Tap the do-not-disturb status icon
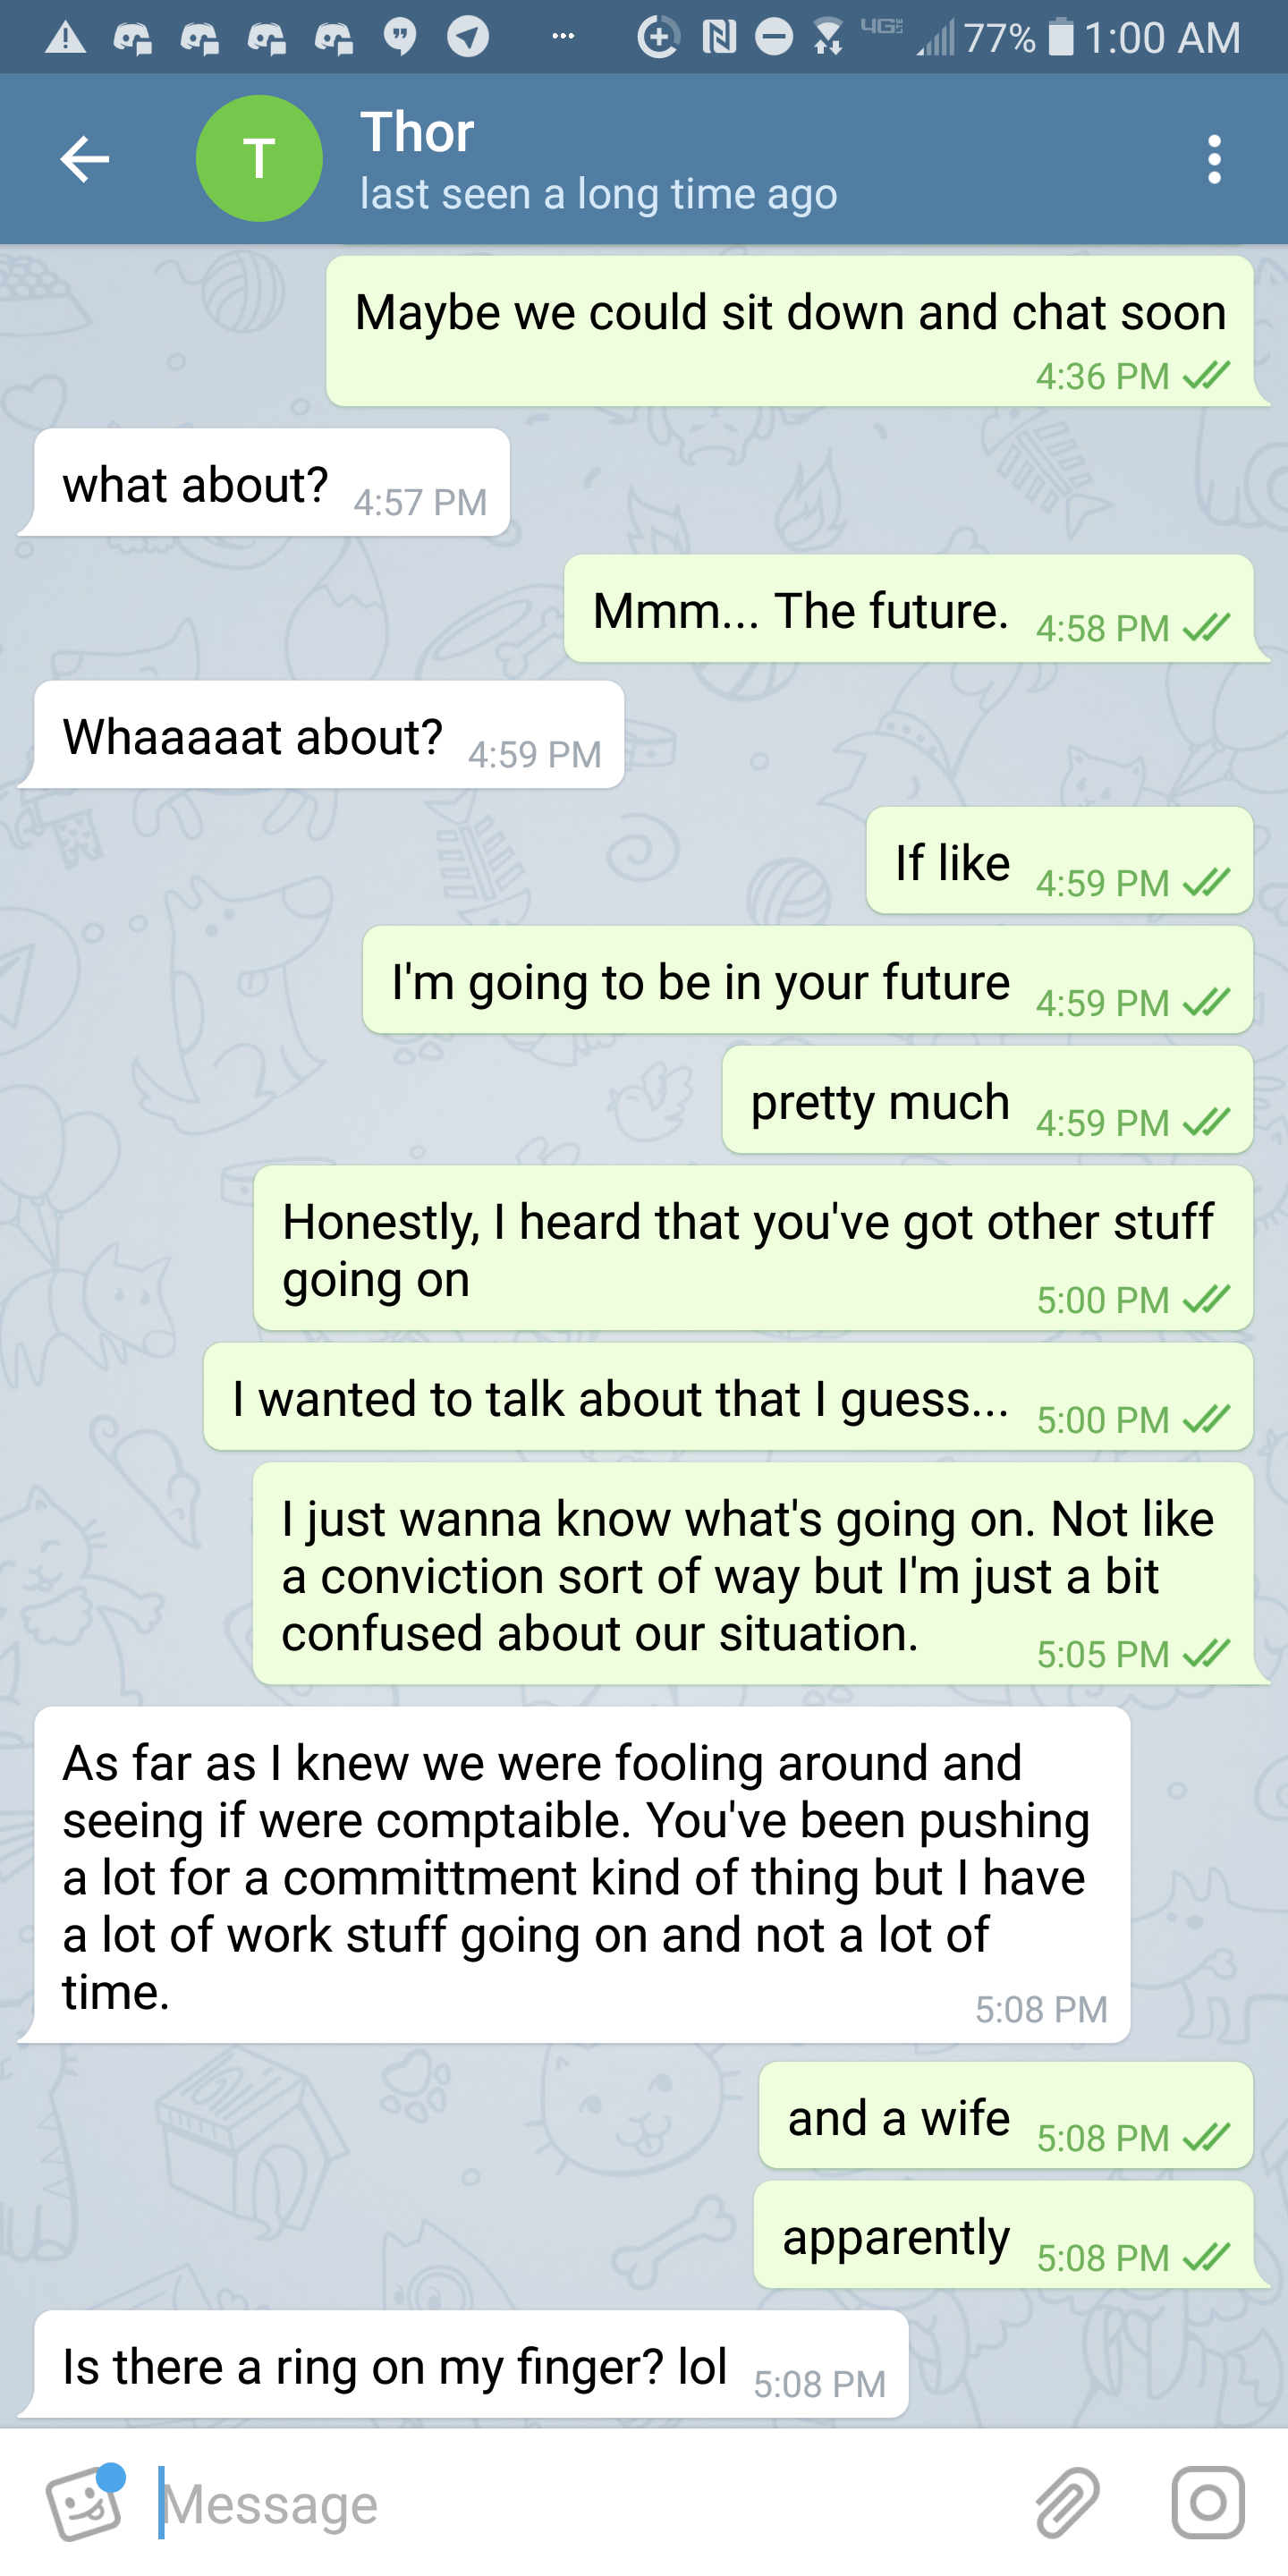 773,37
